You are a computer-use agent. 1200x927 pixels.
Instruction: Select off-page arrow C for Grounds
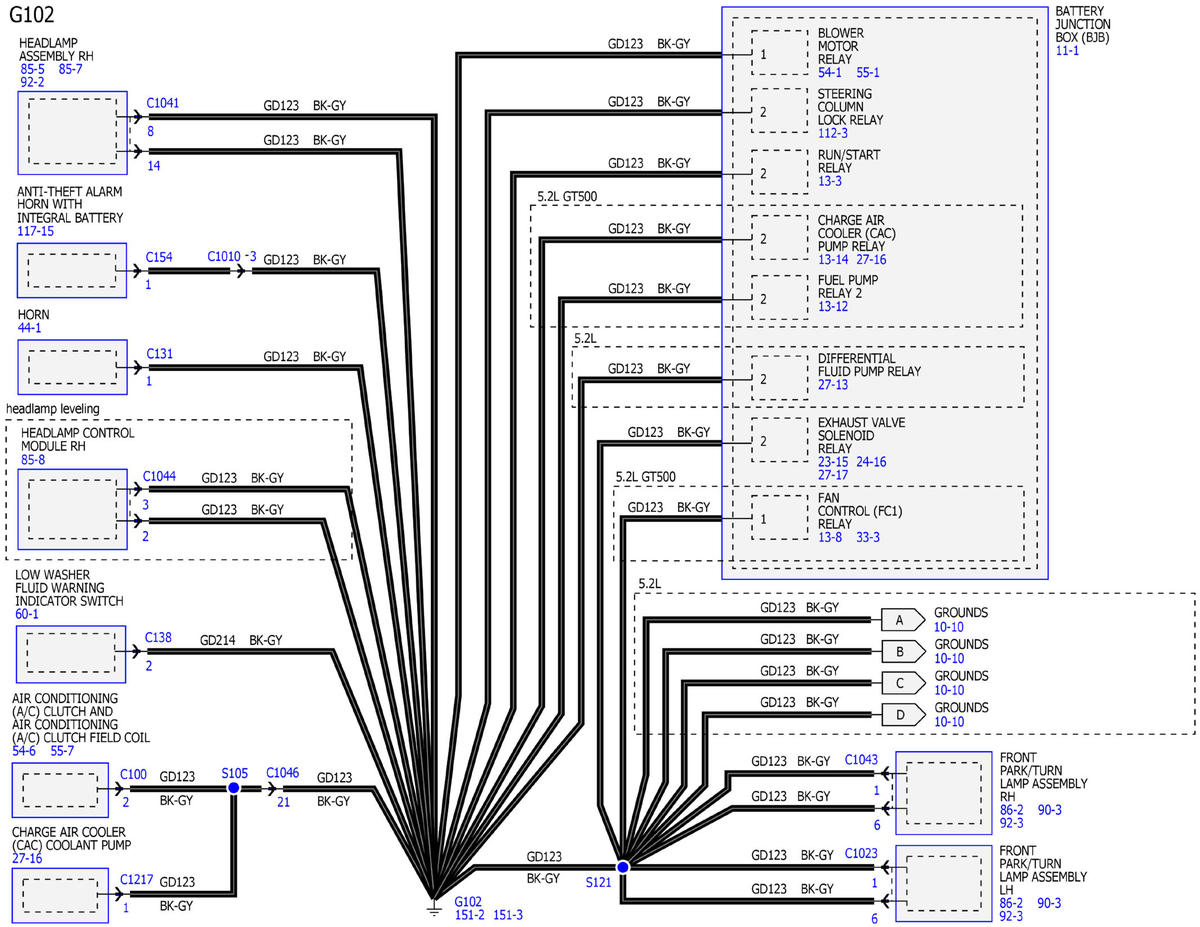point(902,683)
